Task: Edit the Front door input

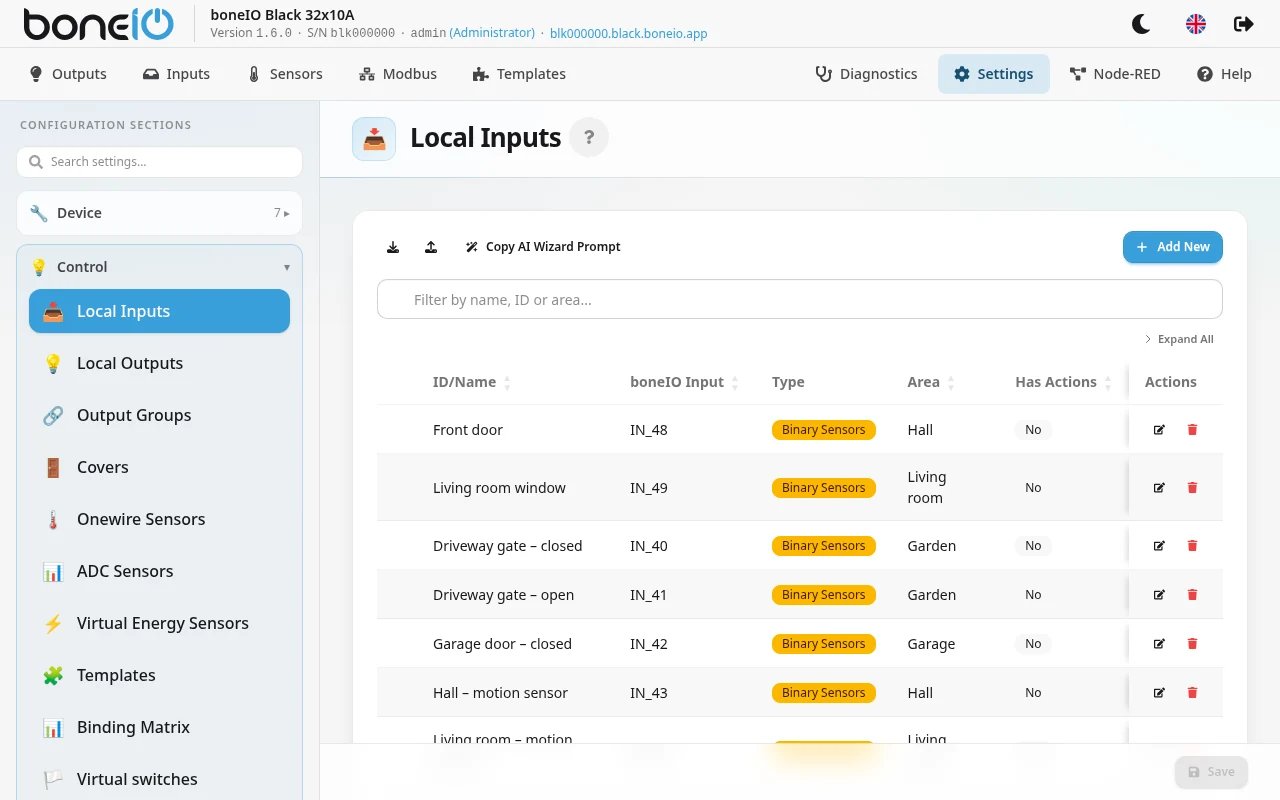Action: point(1159,430)
